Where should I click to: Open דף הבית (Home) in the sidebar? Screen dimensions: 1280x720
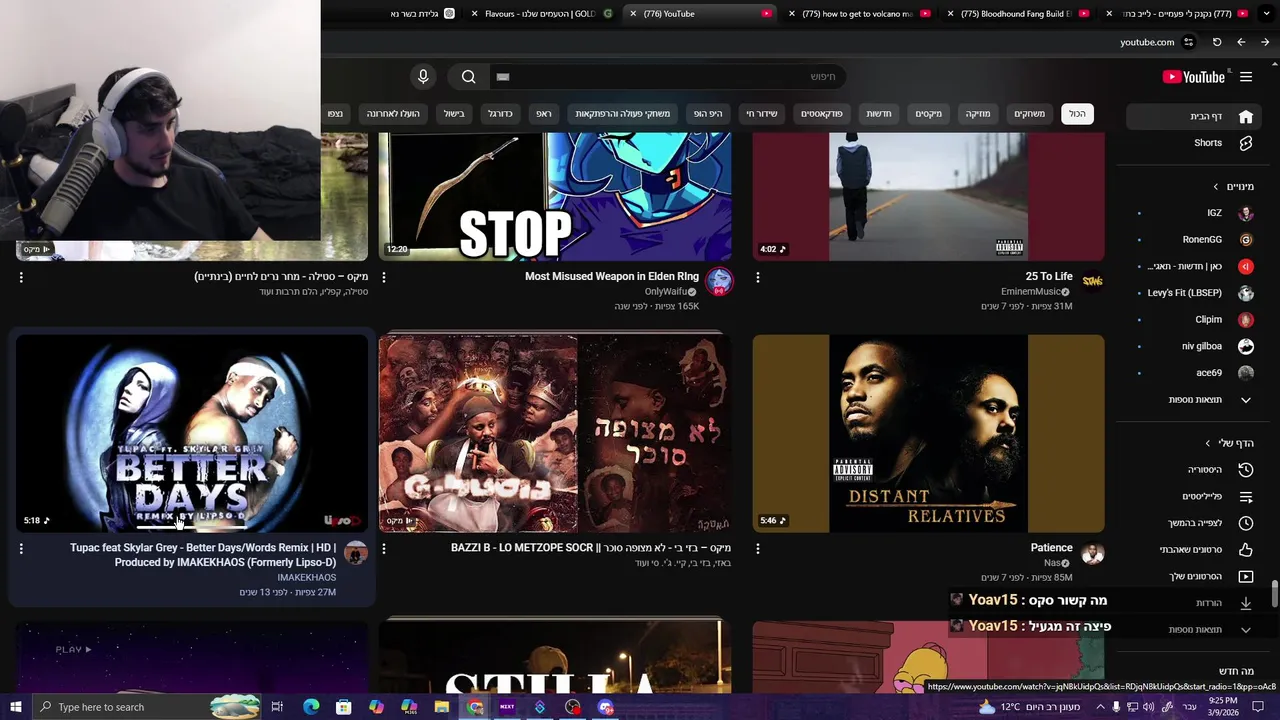1192,117
